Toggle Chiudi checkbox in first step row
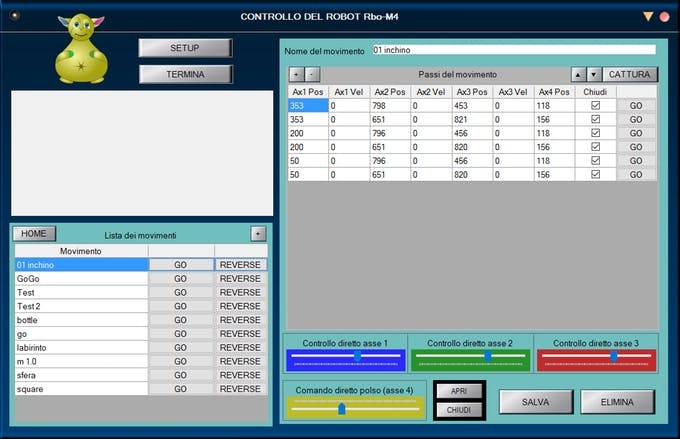 (x=595, y=105)
